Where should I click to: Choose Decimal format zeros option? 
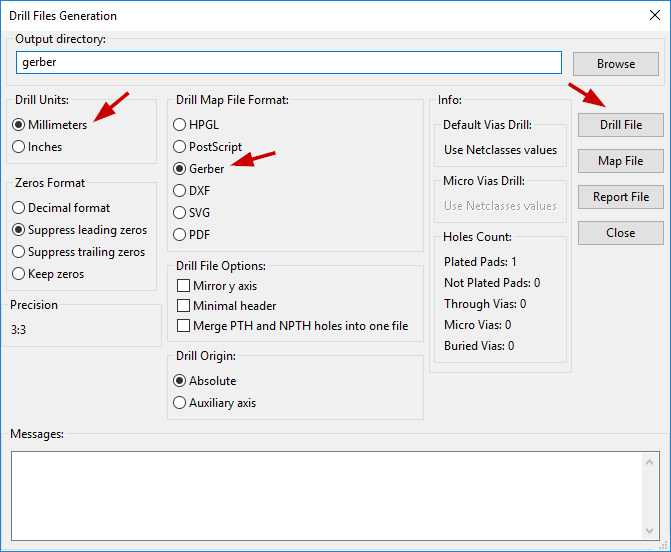click(61, 208)
